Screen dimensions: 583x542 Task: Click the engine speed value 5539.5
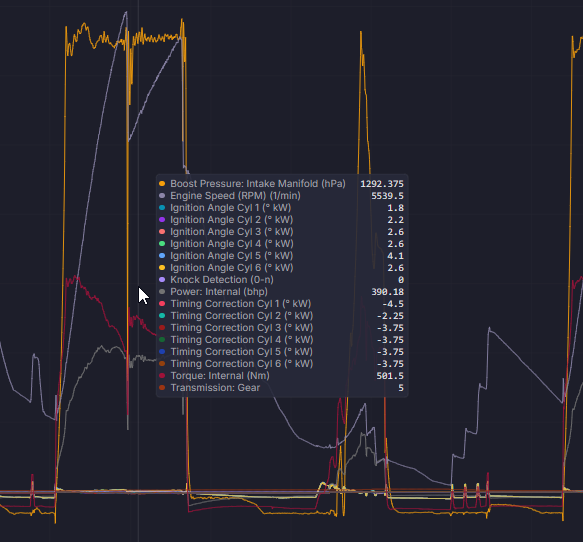387,196
